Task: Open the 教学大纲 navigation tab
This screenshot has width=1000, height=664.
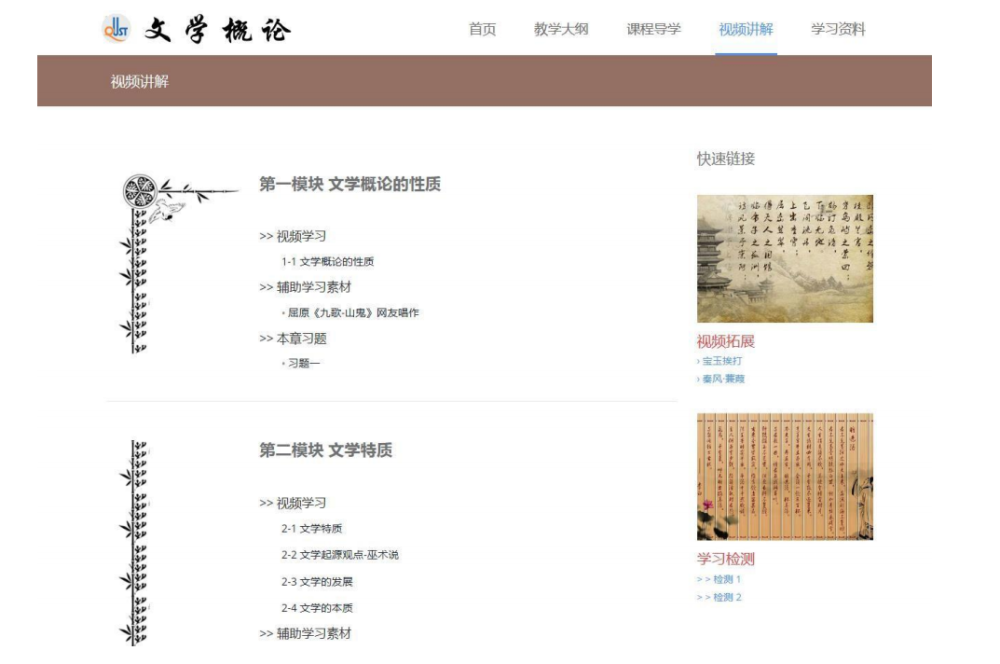Action: pyautogui.click(x=561, y=29)
